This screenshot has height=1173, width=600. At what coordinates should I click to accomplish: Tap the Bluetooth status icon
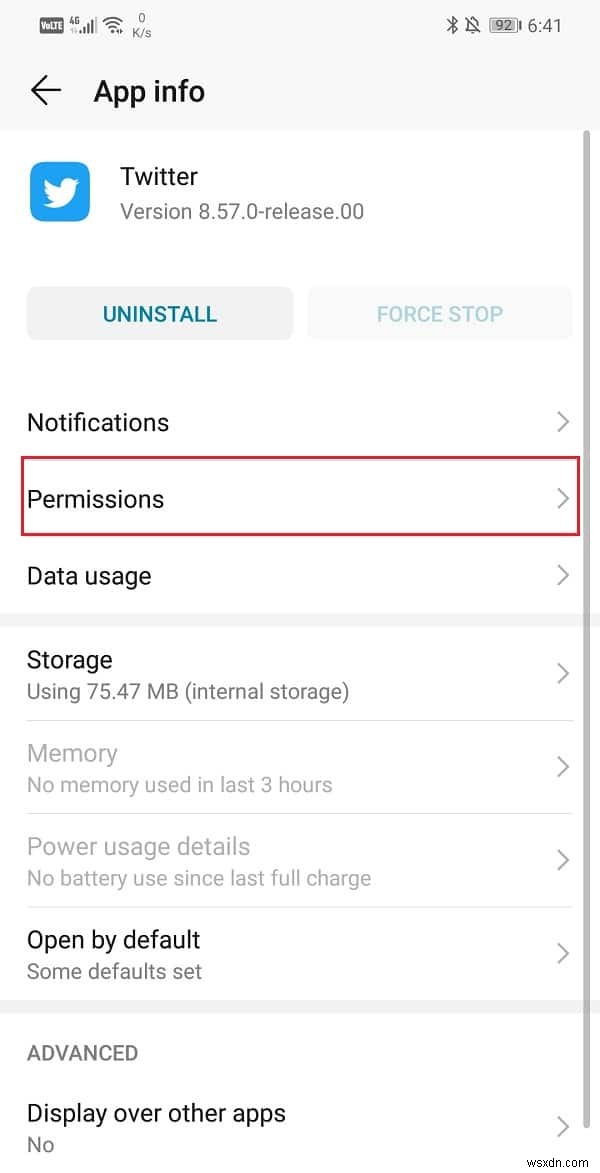point(452,26)
